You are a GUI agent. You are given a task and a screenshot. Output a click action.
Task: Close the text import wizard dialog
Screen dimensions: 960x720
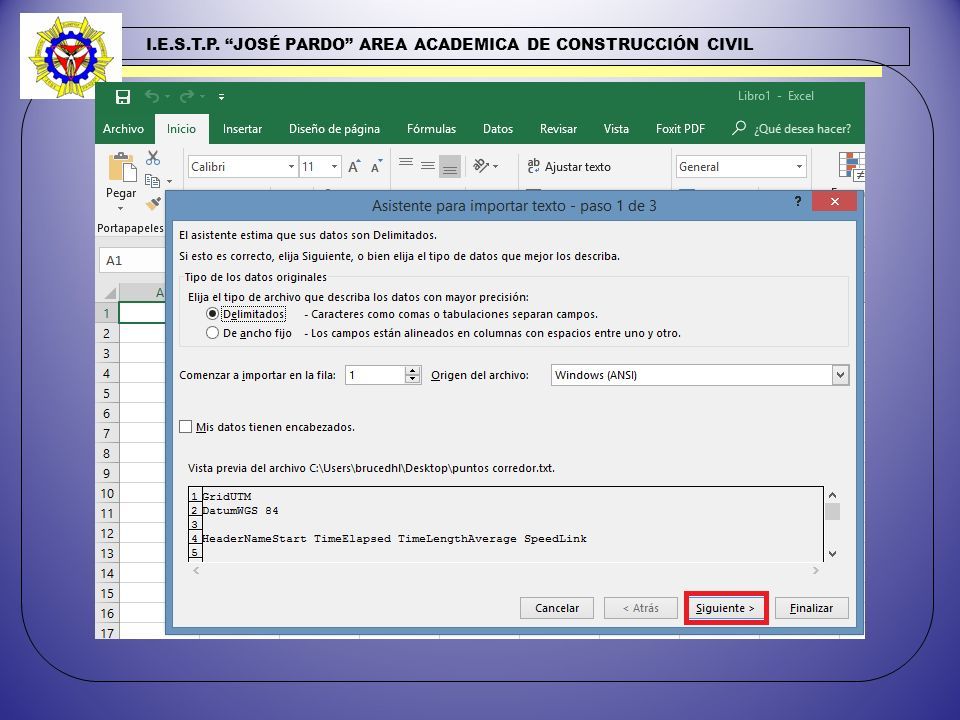834,201
